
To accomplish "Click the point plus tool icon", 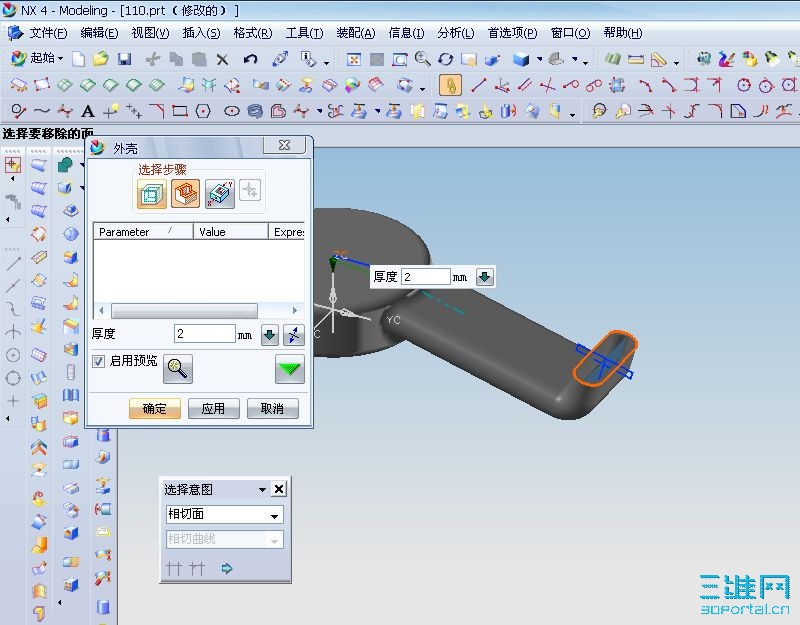I will pos(110,111).
